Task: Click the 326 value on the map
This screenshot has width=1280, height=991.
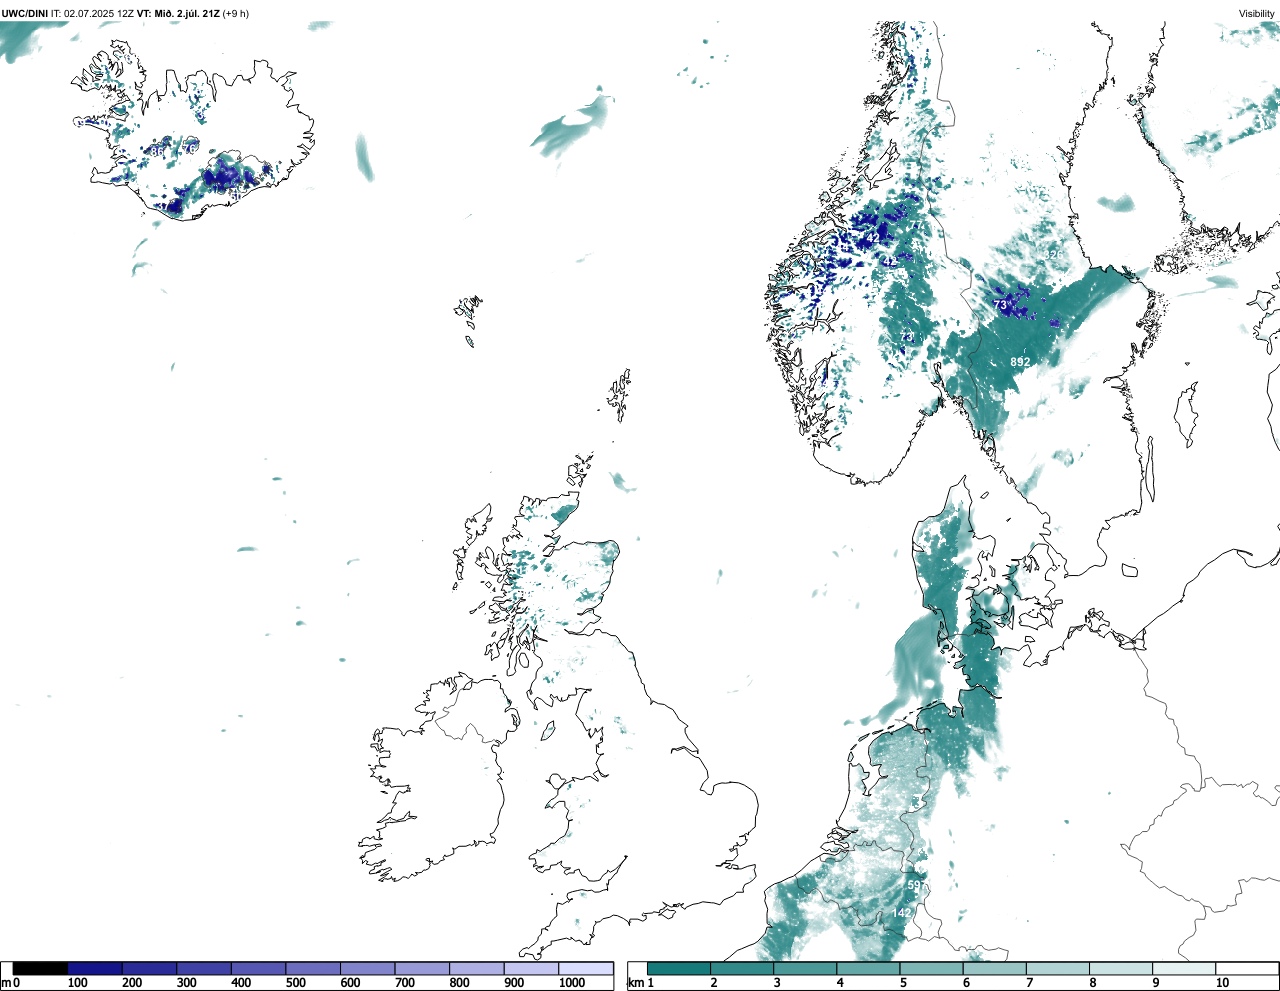Action: pos(1055,255)
